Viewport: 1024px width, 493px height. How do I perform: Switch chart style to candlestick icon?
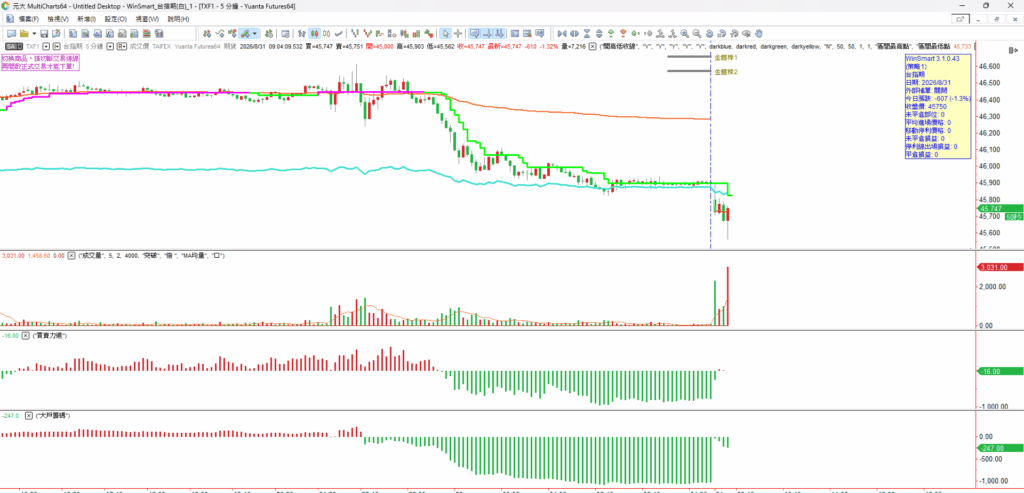pos(314,33)
